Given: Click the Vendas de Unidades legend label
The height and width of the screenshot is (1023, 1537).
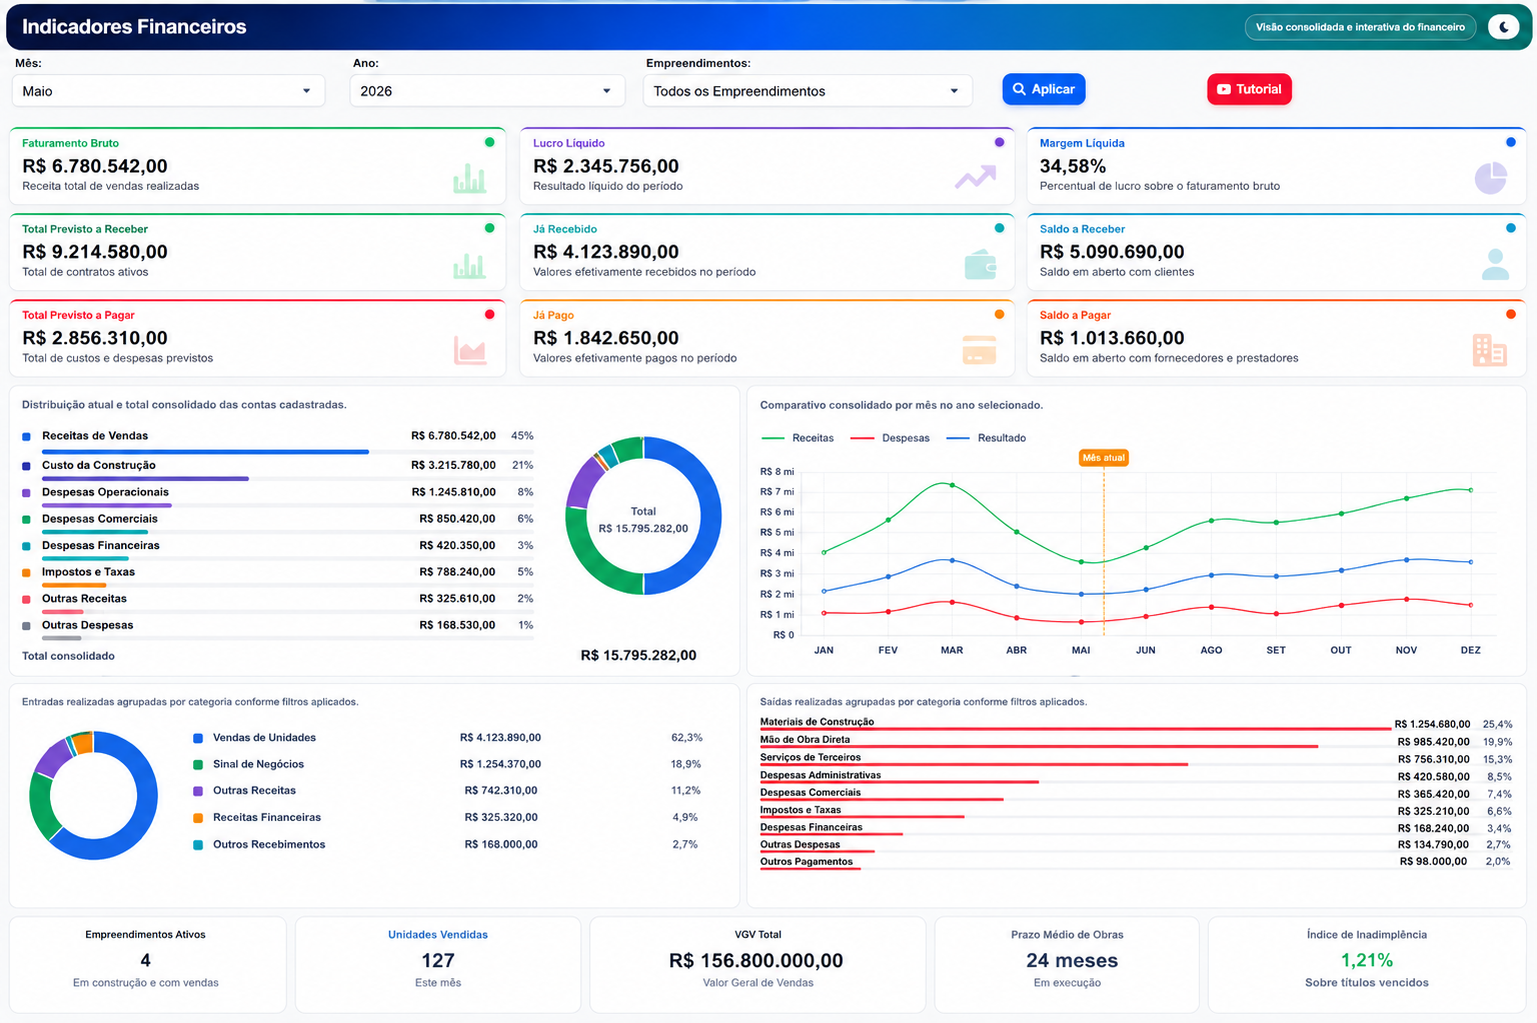Looking at the screenshot, I should [x=264, y=738].
